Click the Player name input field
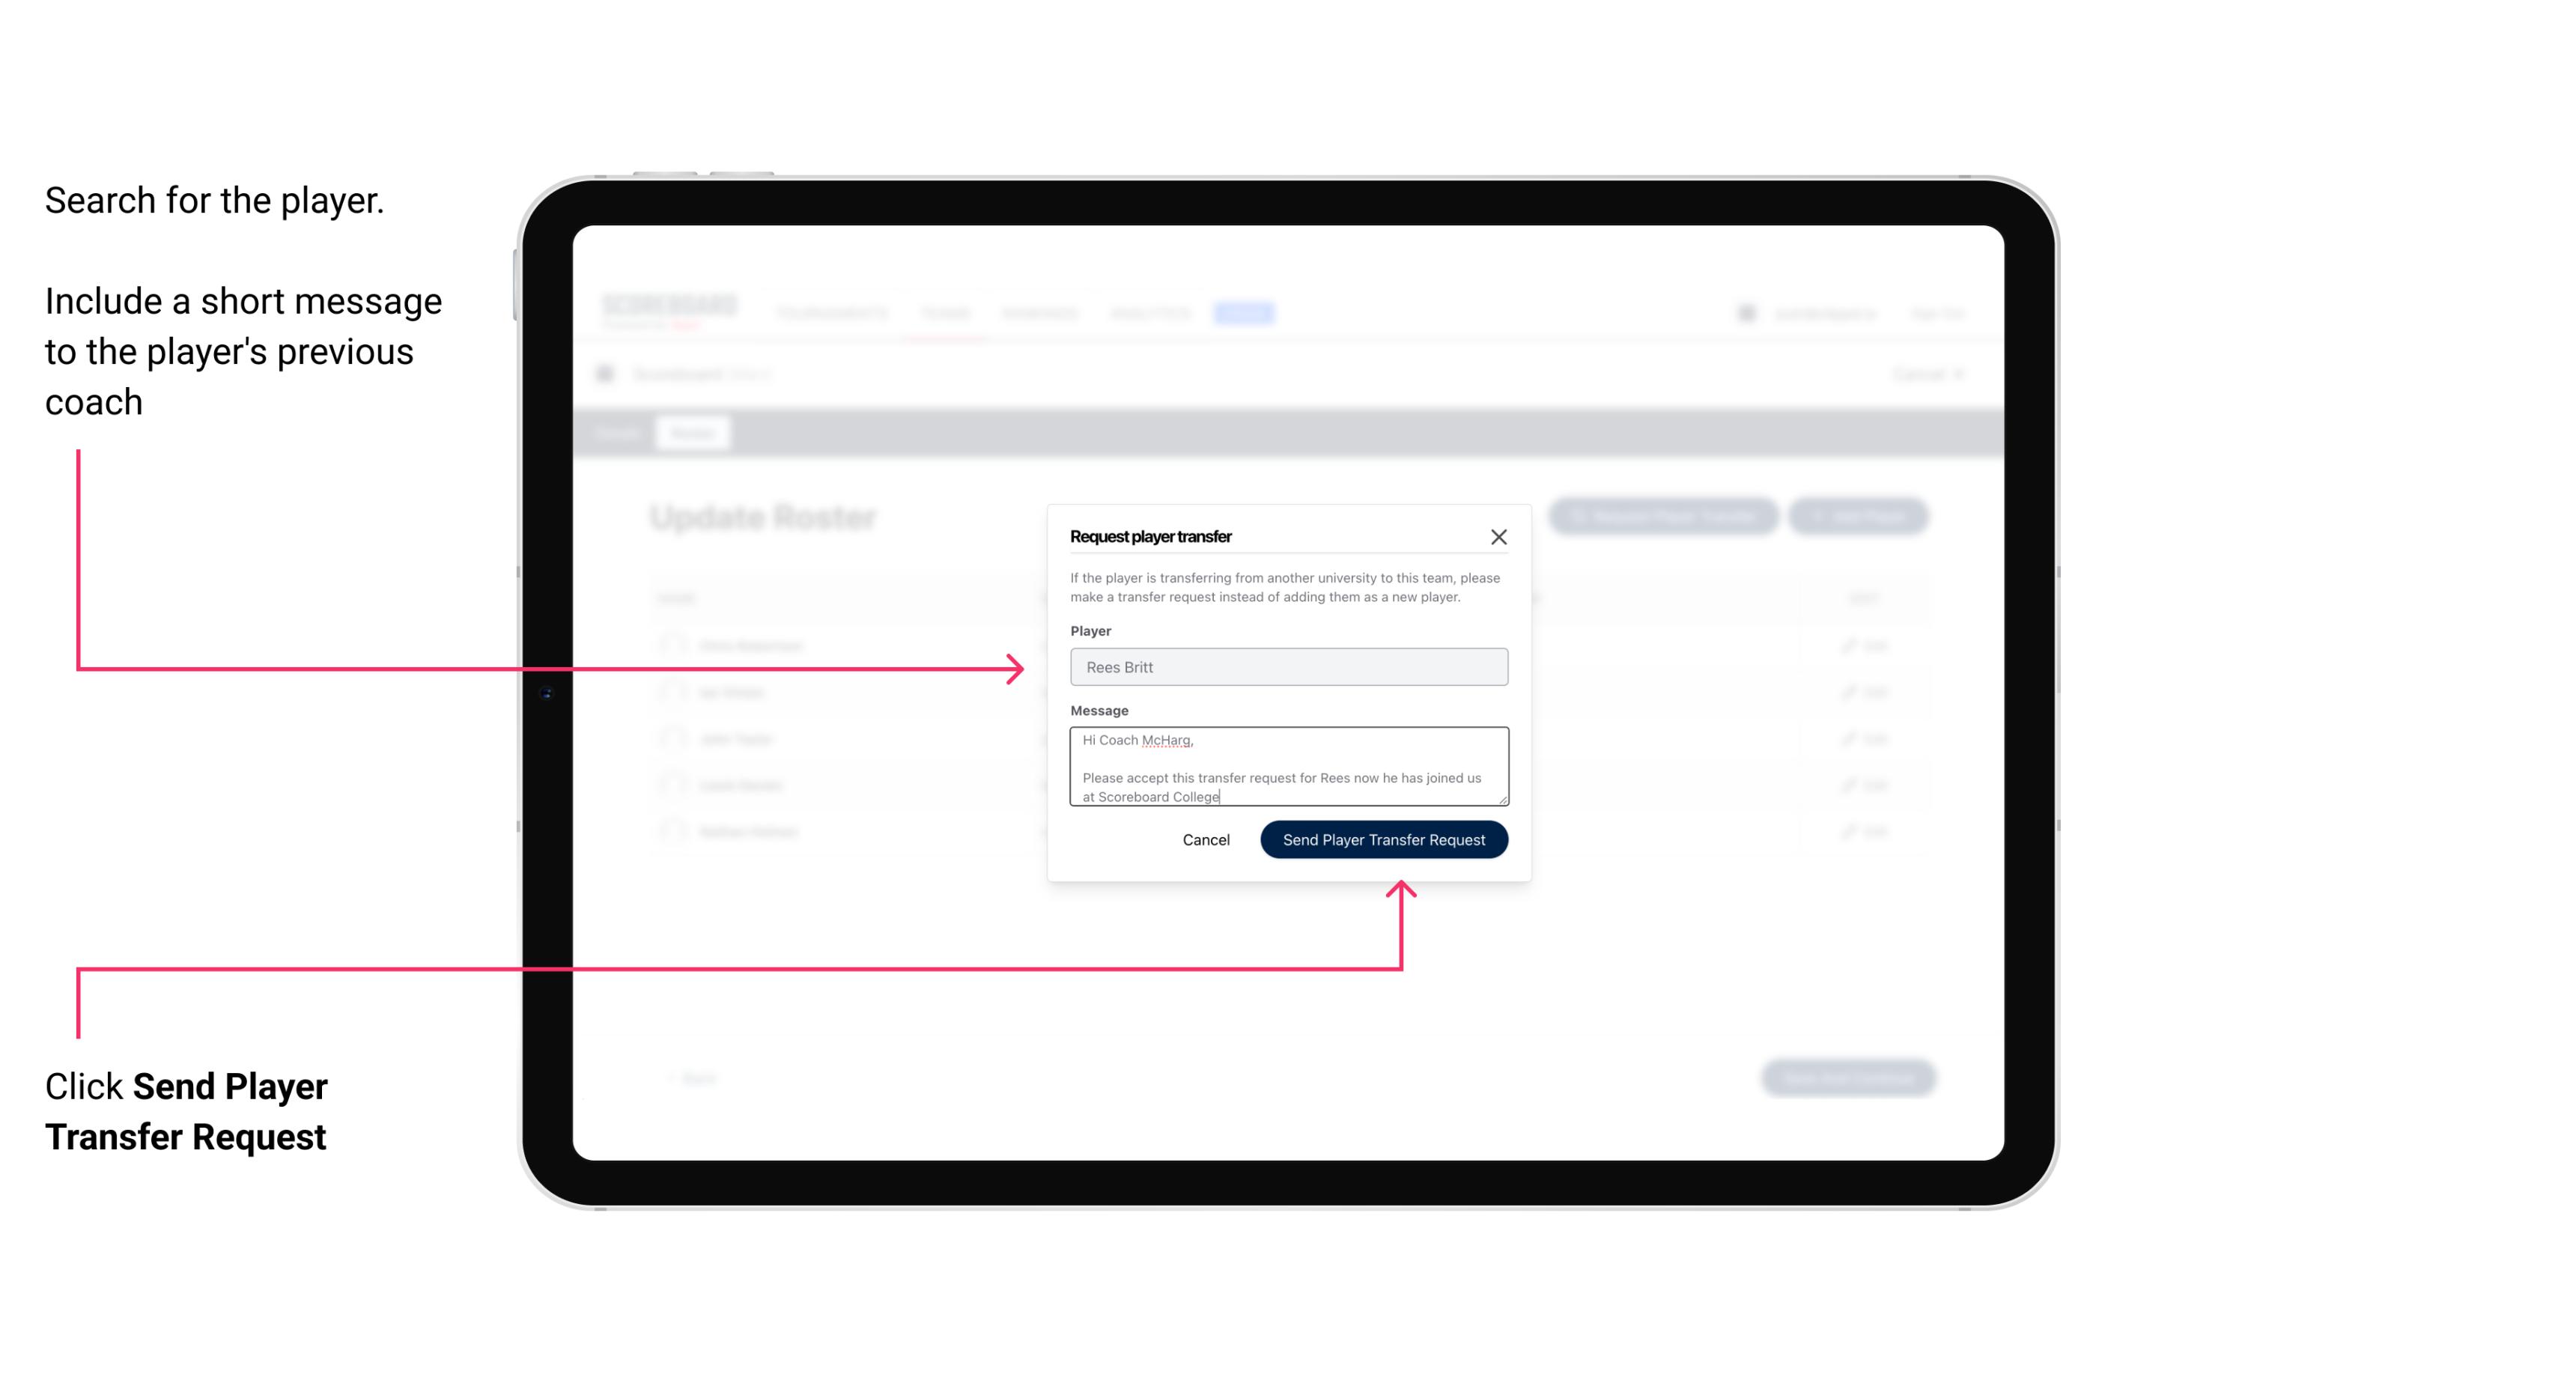2576x1386 pixels. coord(1287,667)
